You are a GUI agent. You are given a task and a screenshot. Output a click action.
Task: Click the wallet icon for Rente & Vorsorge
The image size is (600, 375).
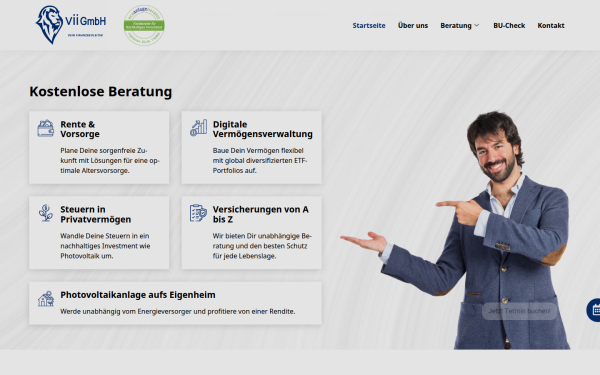46,128
